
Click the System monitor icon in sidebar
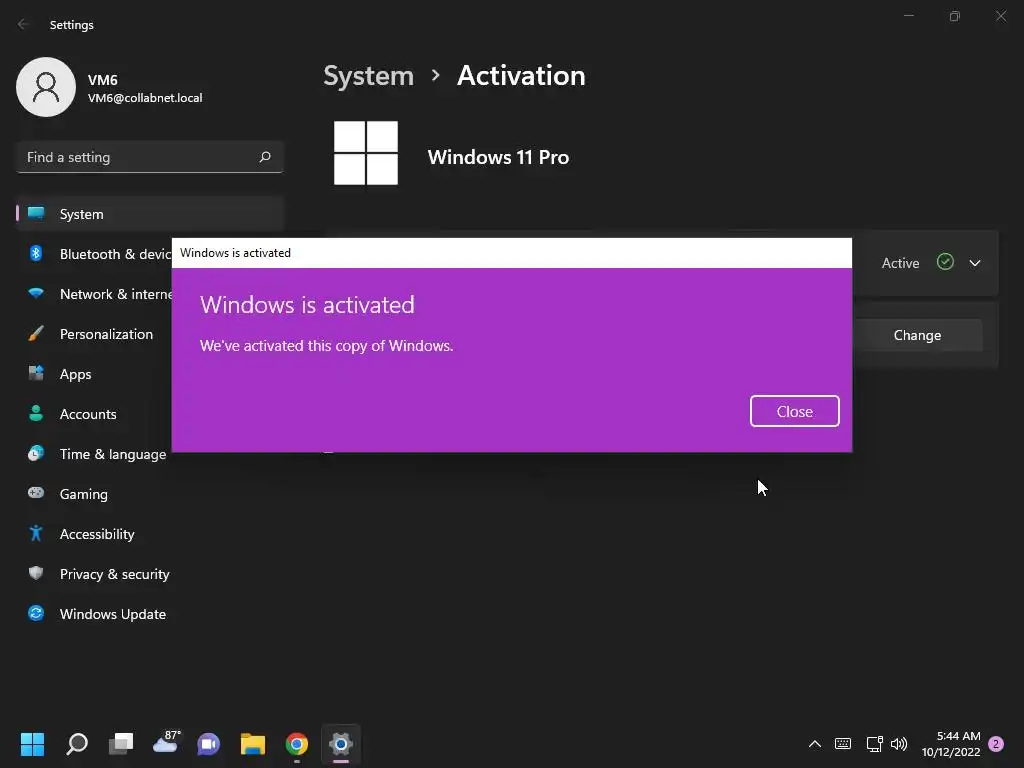[x=36, y=213]
